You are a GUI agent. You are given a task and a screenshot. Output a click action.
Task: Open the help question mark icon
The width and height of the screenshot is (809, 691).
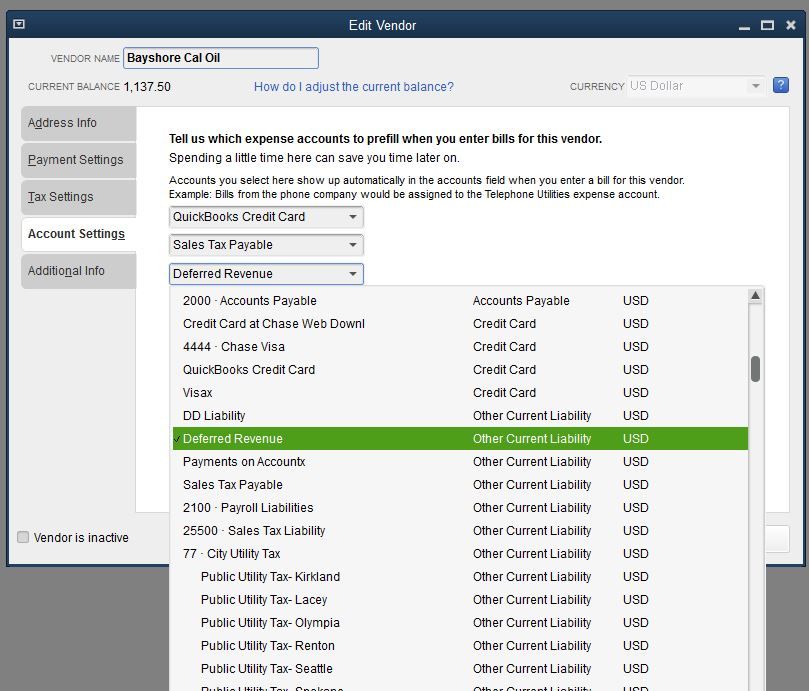tap(781, 85)
